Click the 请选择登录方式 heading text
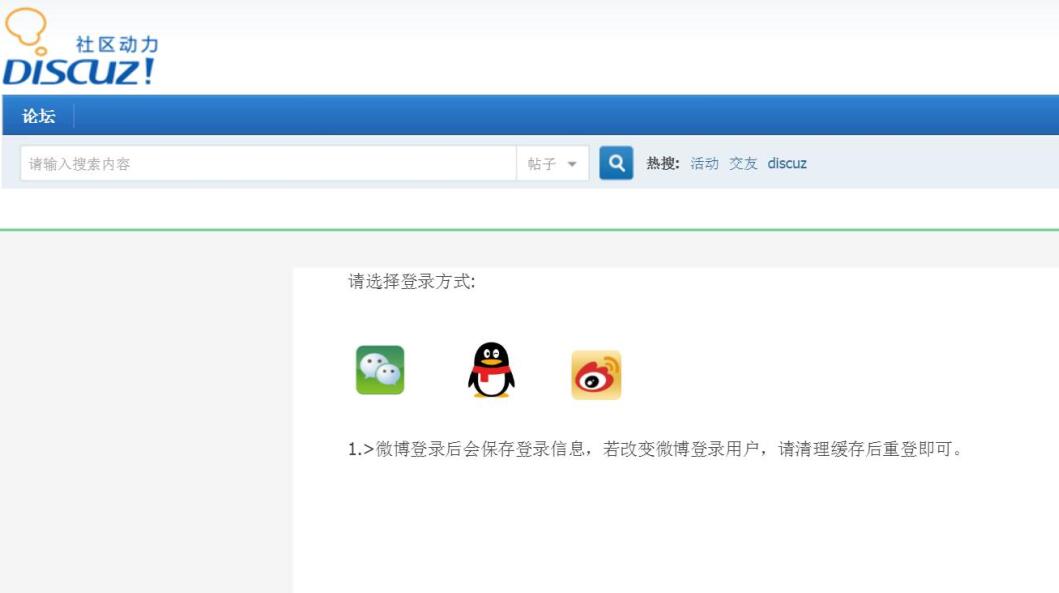 (412, 282)
